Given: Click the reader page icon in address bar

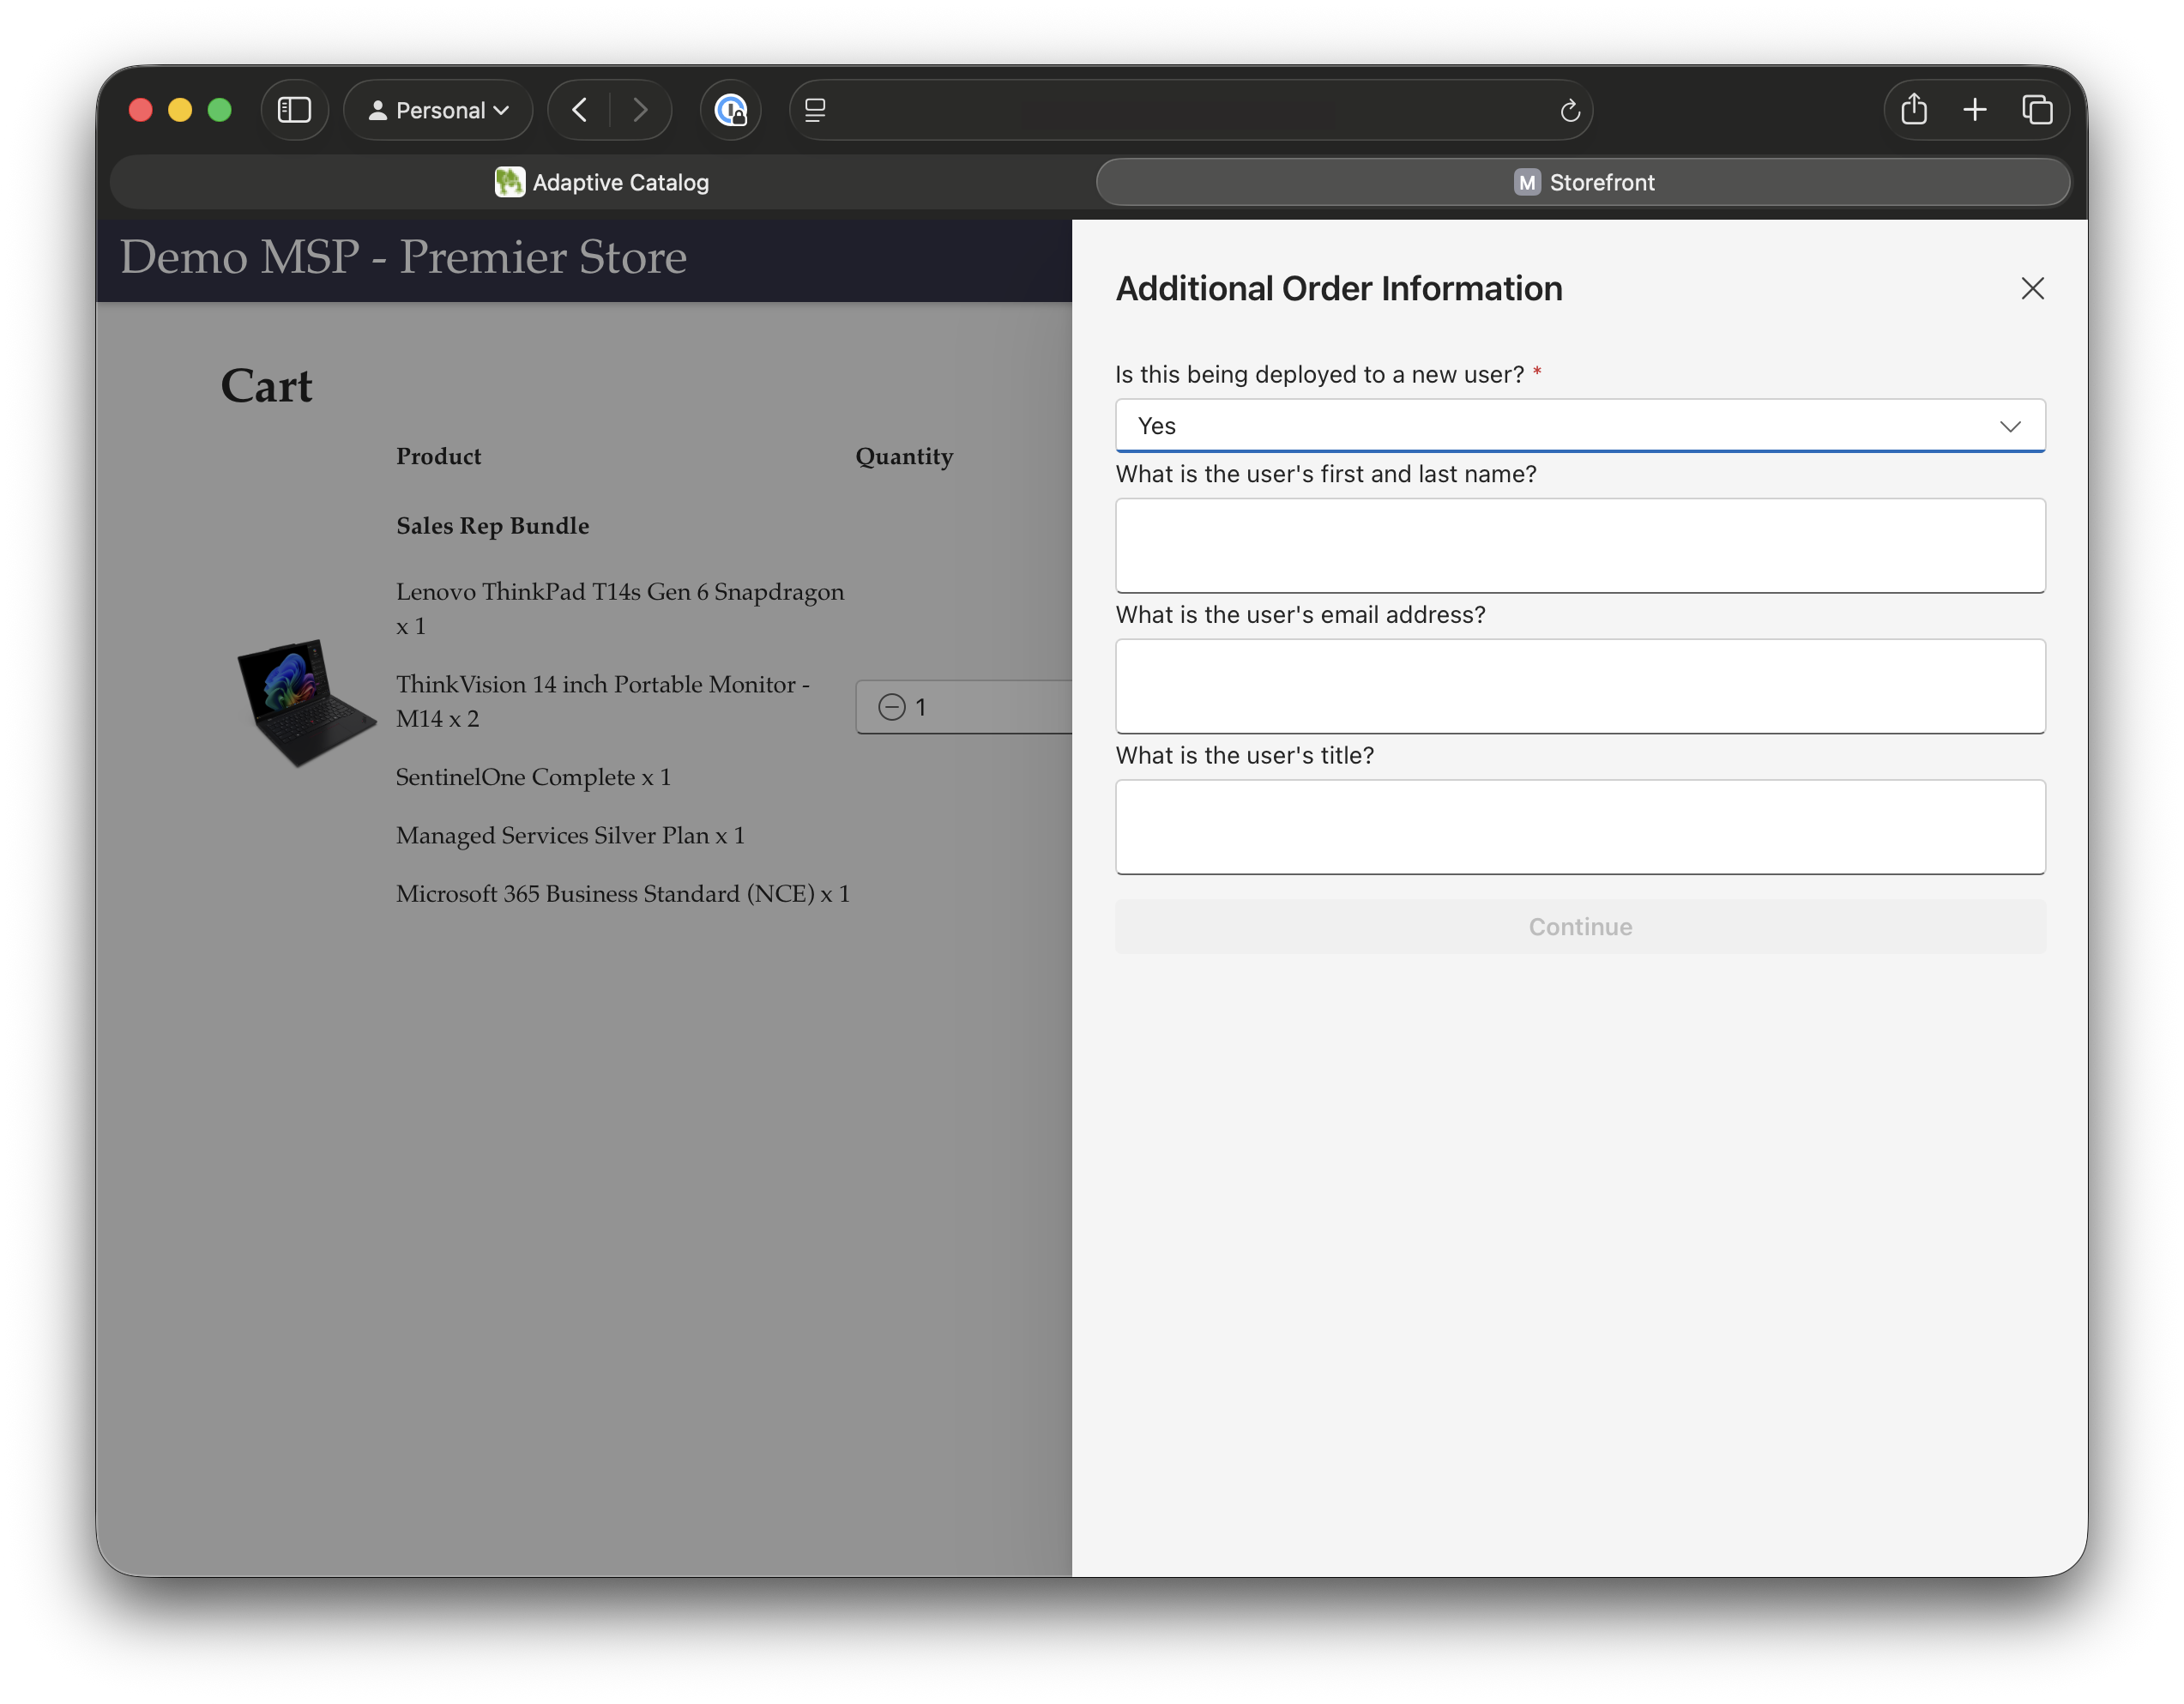Looking at the screenshot, I should [x=815, y=110].
